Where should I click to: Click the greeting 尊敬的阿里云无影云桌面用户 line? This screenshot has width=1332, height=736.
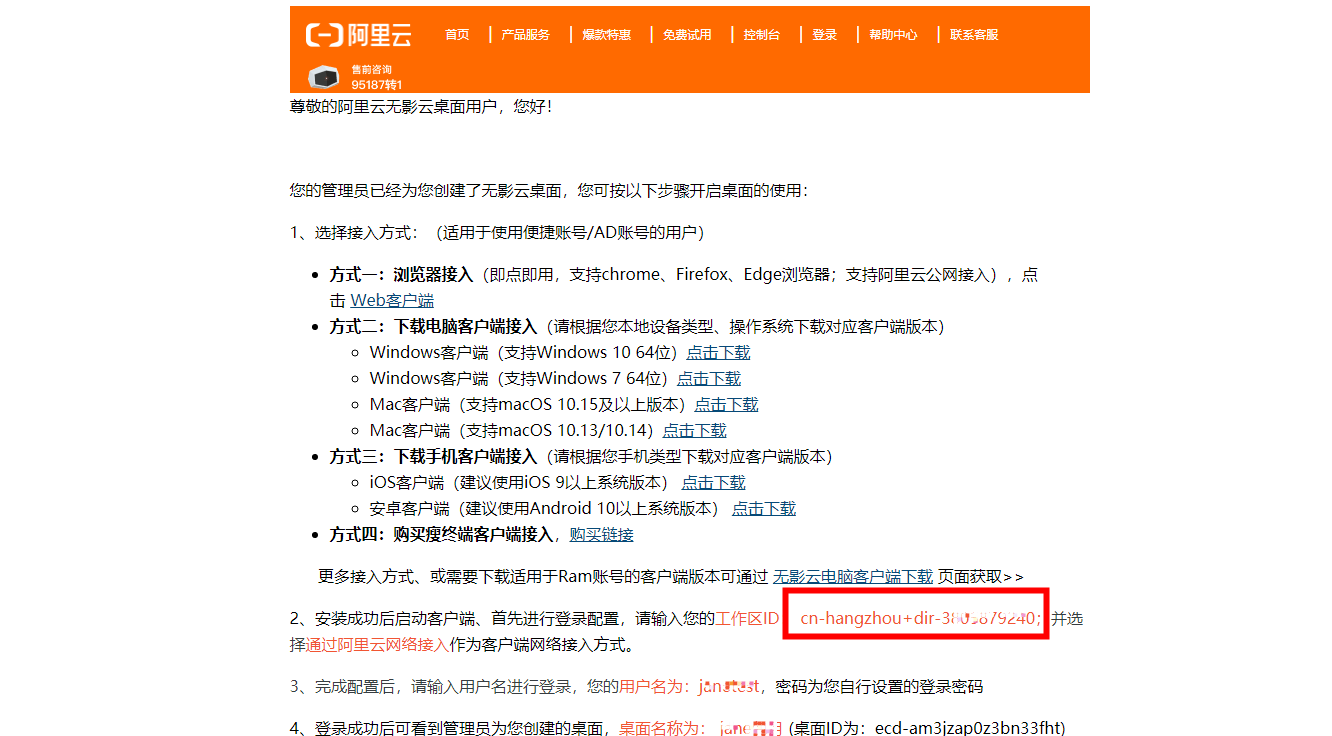point(421,106)
